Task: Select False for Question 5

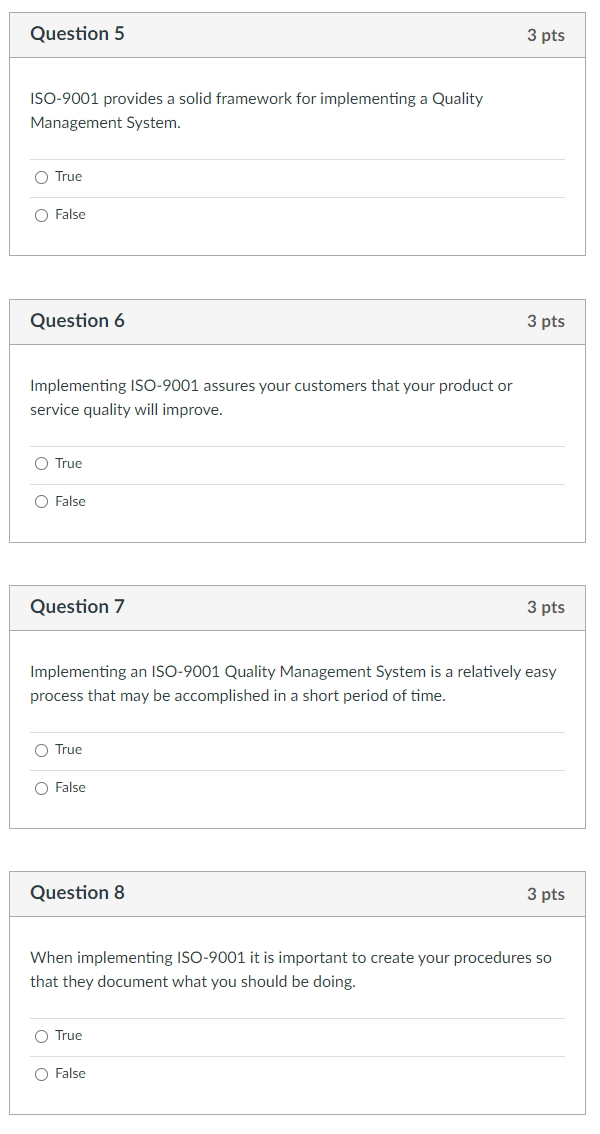Action: [x=41, y=214]
